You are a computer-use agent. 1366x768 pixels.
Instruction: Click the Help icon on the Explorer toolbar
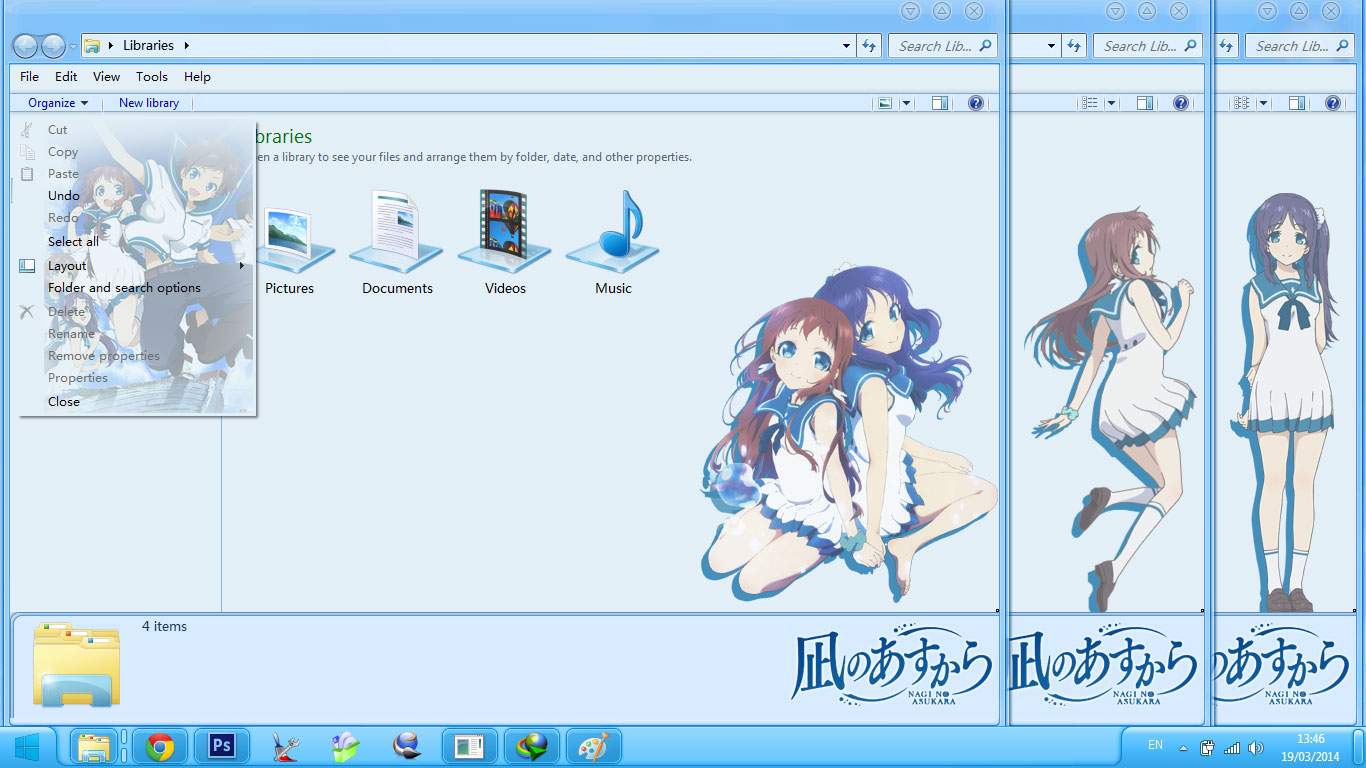click(973, 102)
